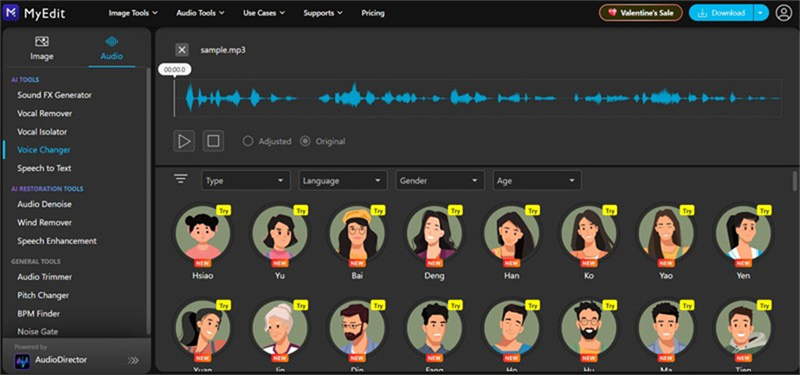
Task: Click Try badge on Yen voice
Action: tap(764, 210)
